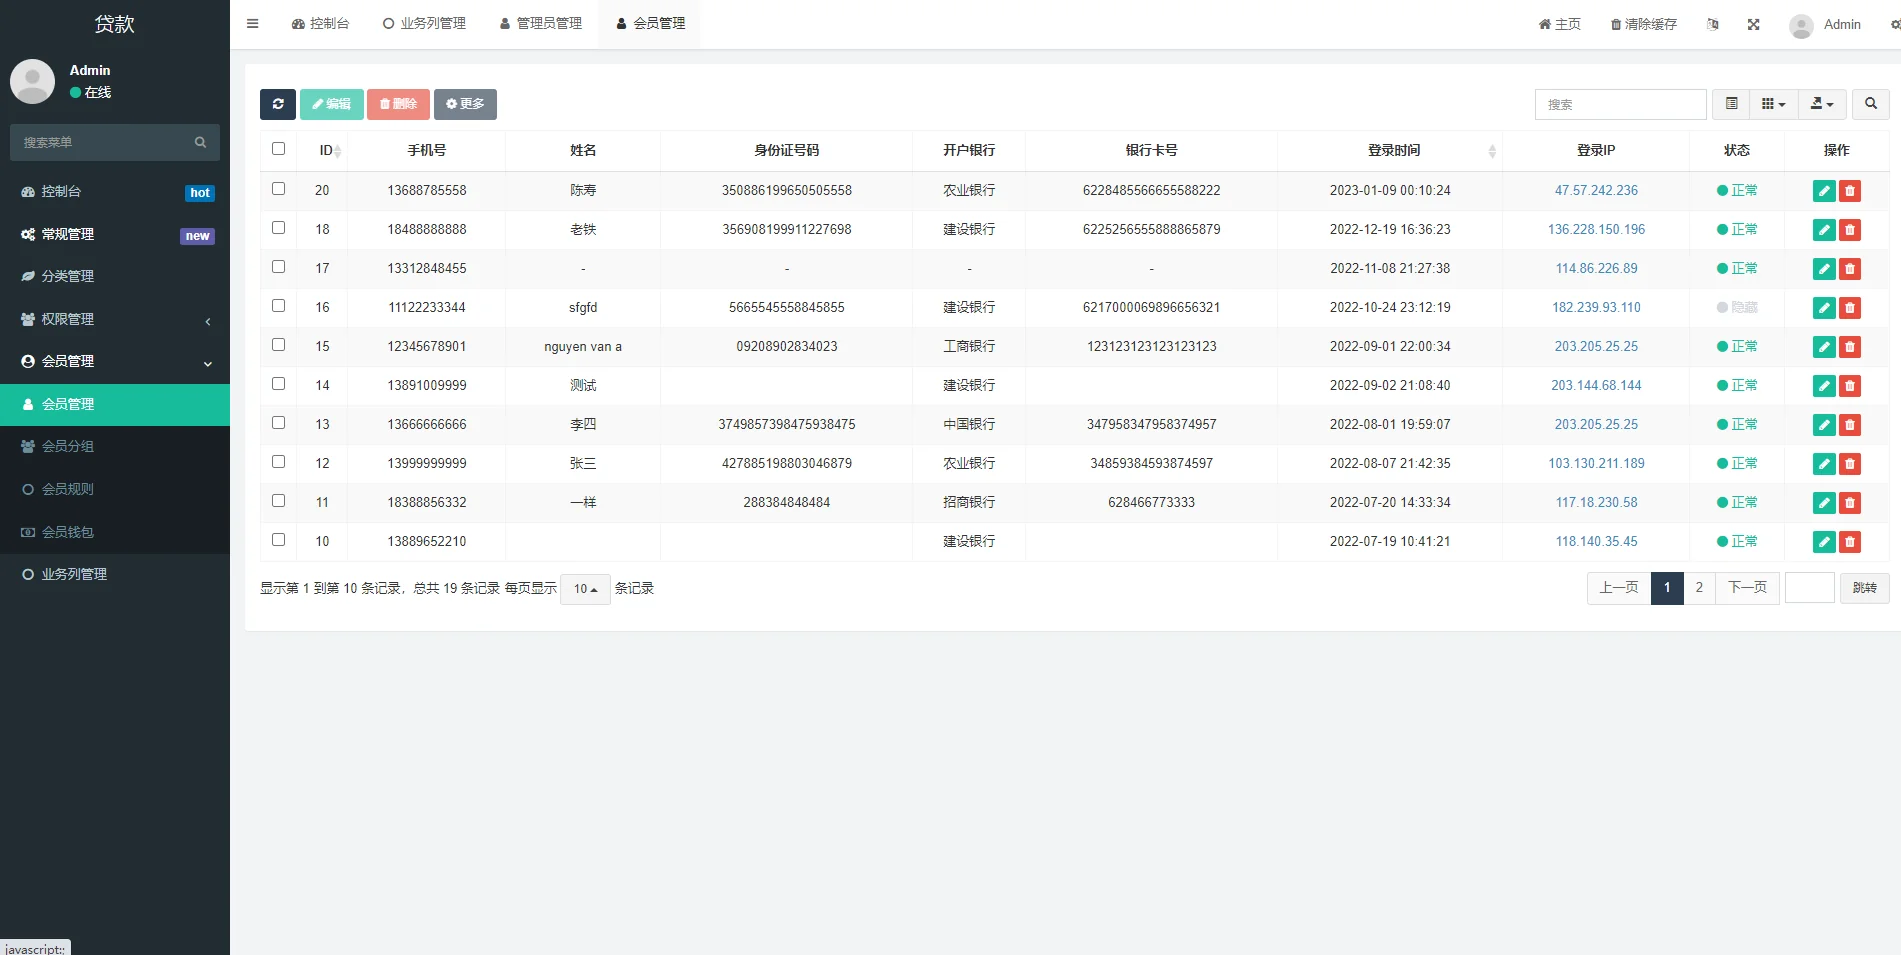
Task: Click inside the table search input field
Action: (1620, 104)
